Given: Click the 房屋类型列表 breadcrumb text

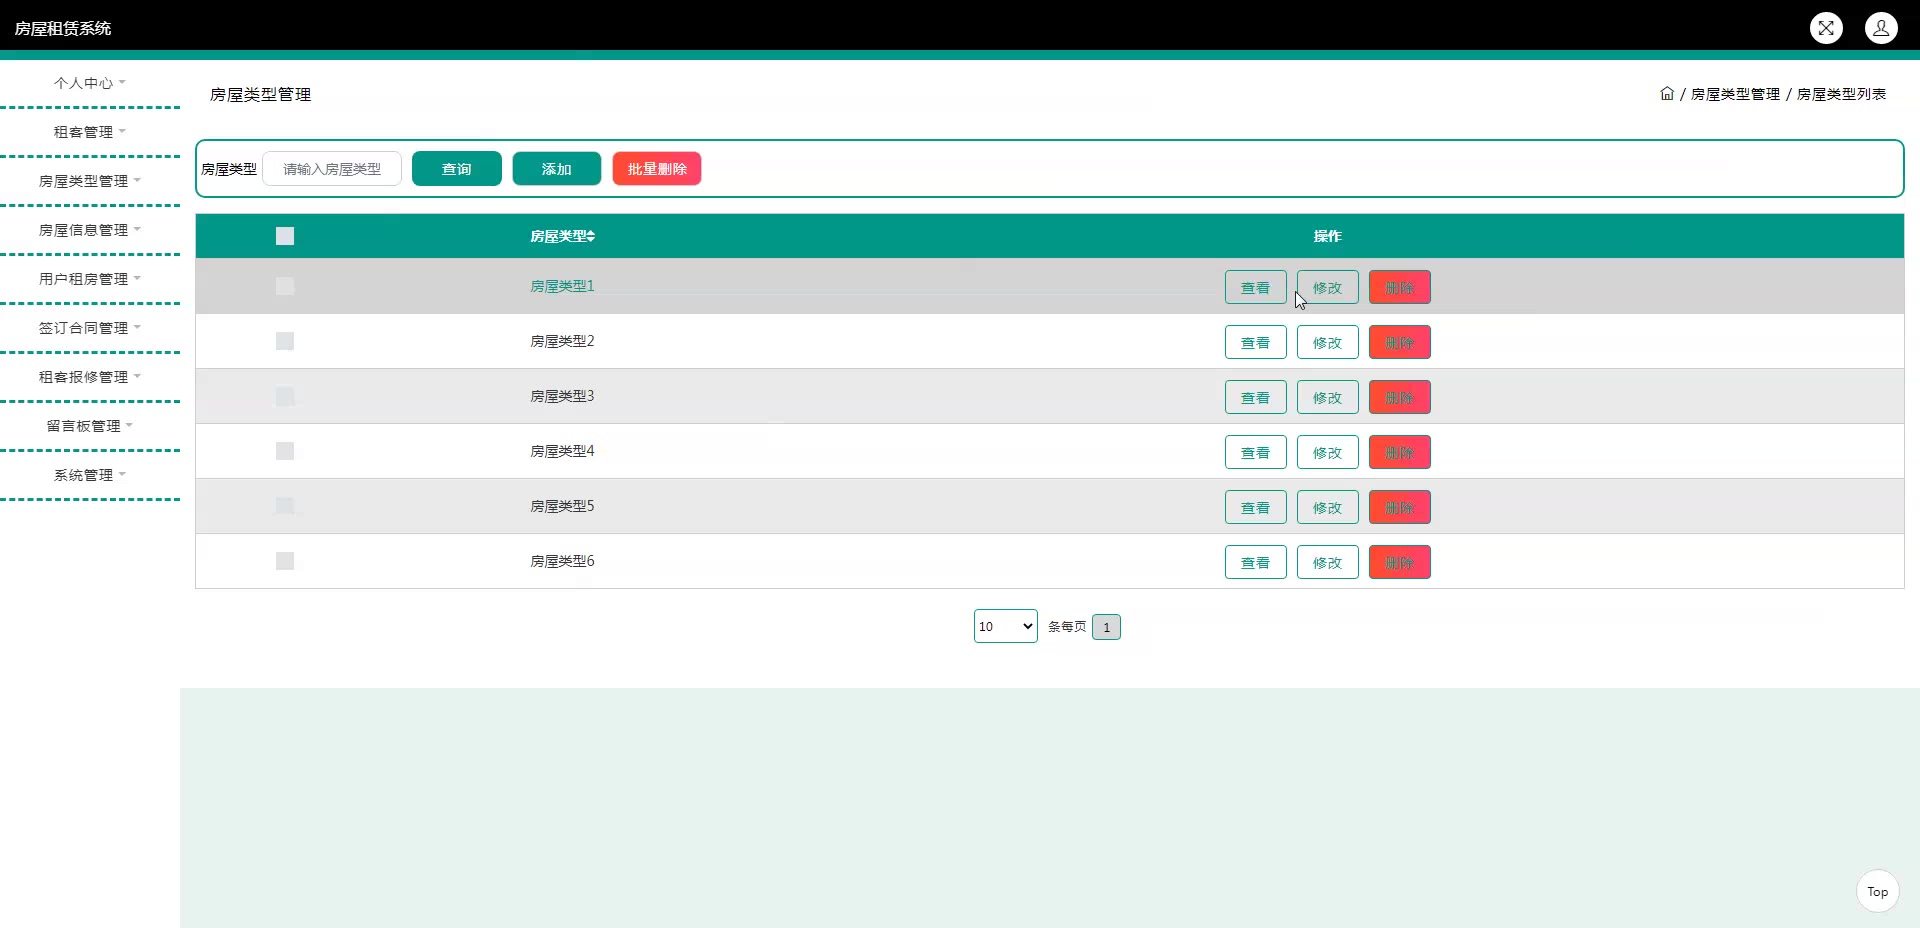Looking at the screenshot, I should pos(1841,94).
